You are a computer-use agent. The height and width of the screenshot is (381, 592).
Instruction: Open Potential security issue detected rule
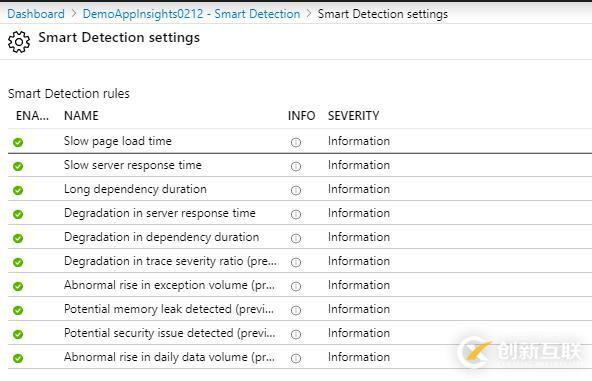coord(170,333)
